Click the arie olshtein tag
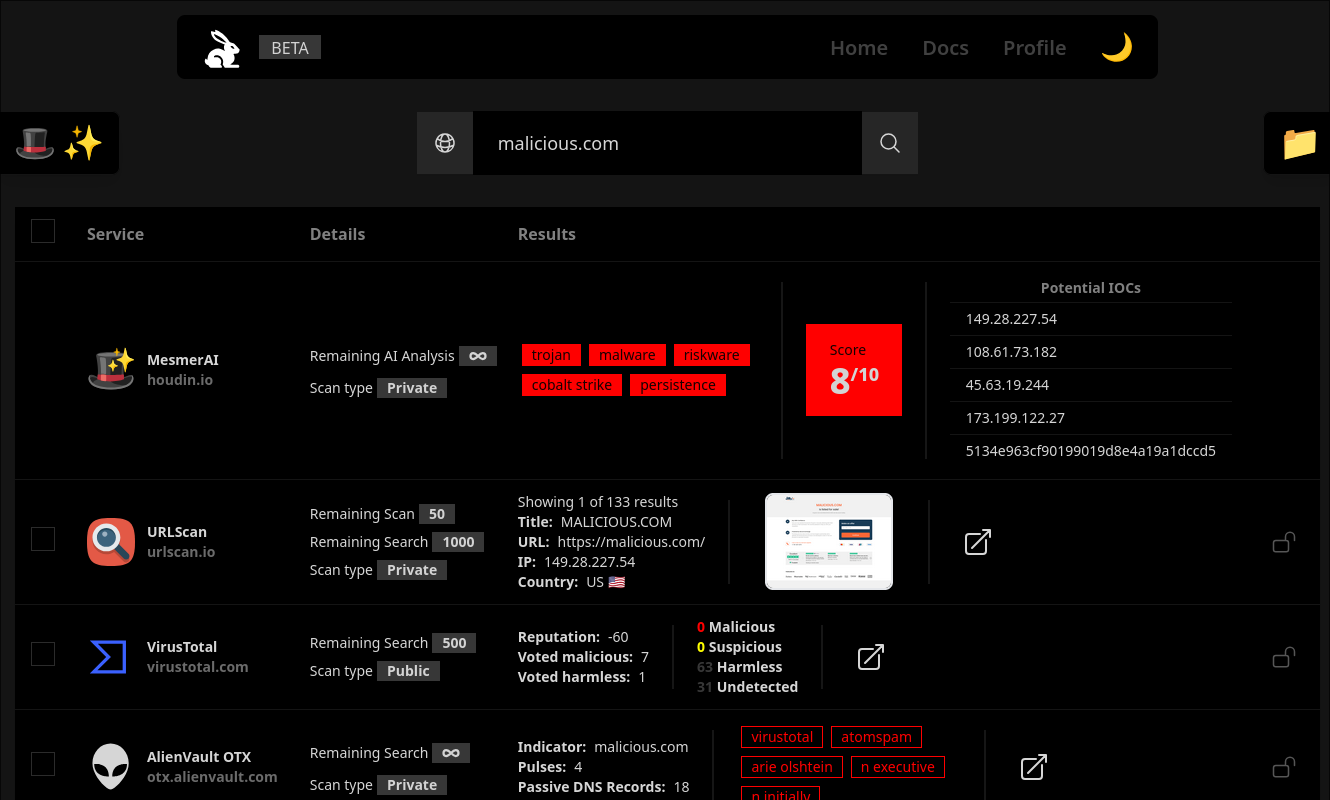This screenshot has height=800, width=1330. (792, 767)
